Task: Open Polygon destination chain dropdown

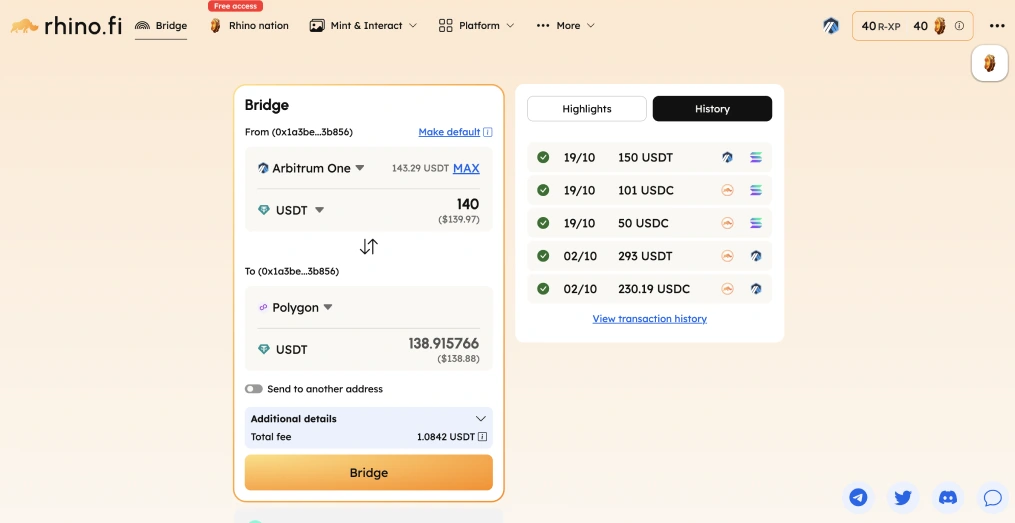Action: pos(295,307)
